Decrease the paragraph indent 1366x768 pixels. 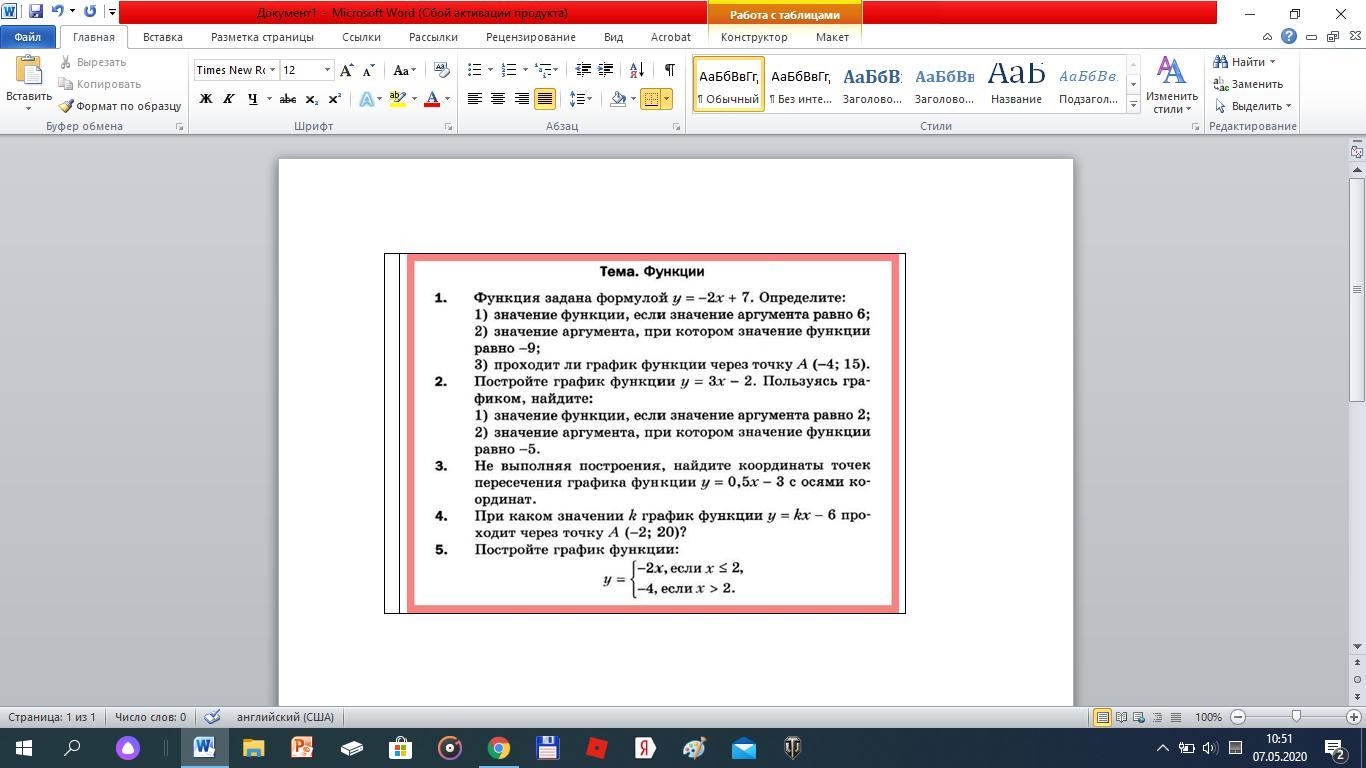pos(583,70)
